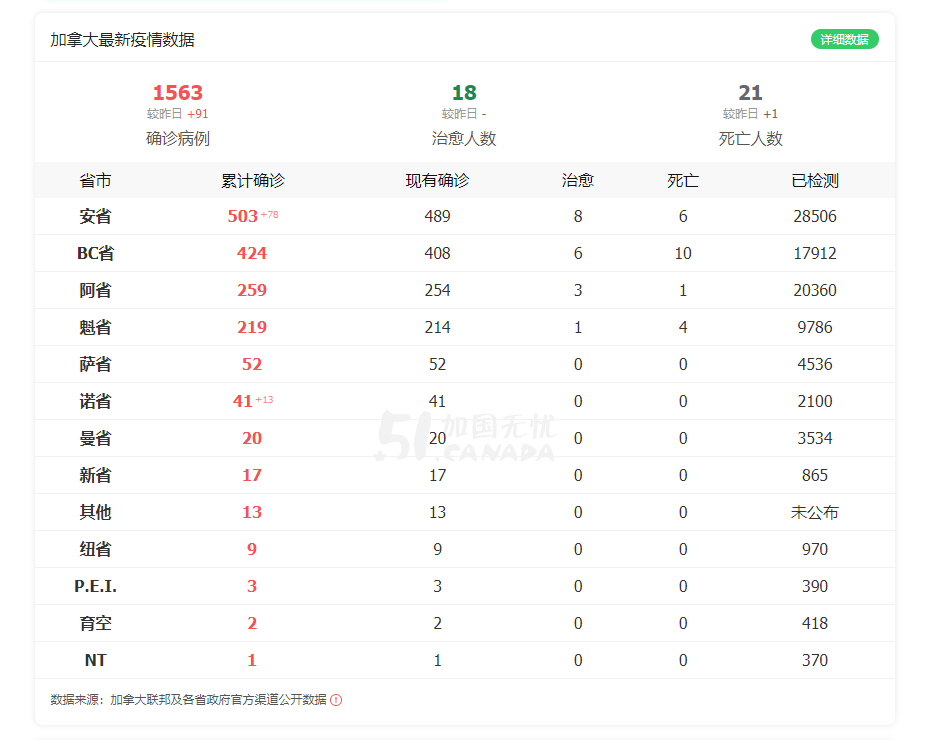The image size is (927, 740).
Task: Click the 1563 confirmed cases total
Action: point(177,93)
